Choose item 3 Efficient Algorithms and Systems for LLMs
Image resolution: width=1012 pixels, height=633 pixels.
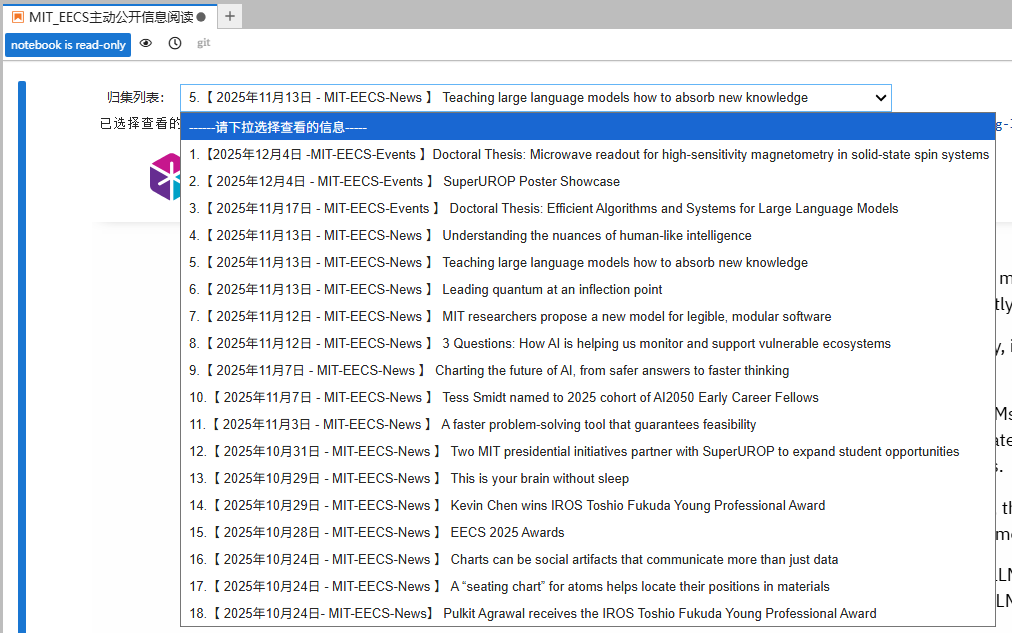(x=588, y=208)
